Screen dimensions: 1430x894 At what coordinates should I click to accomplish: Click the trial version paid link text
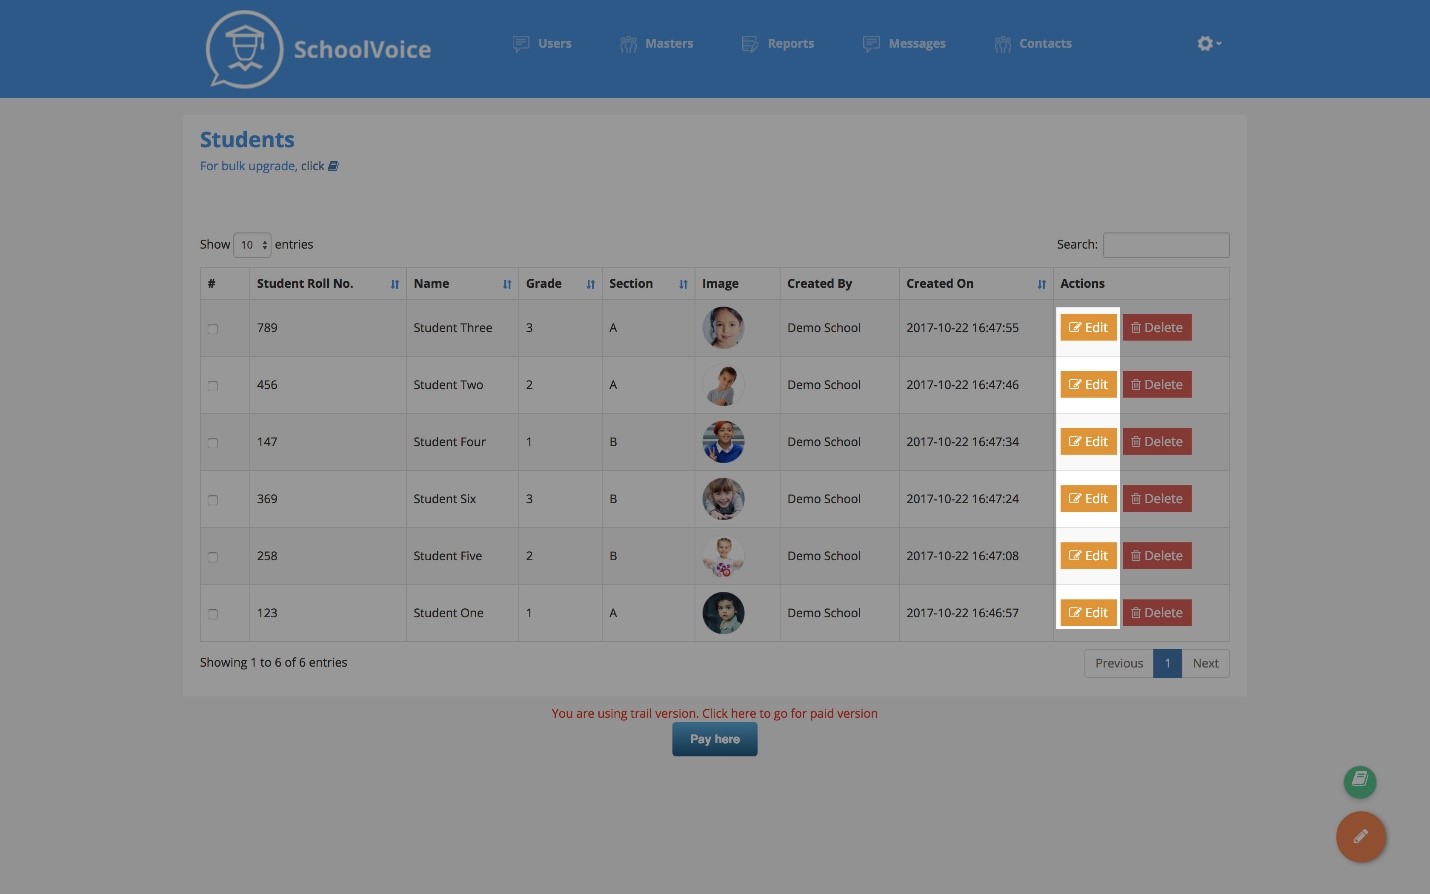click(x=715, y=714)
